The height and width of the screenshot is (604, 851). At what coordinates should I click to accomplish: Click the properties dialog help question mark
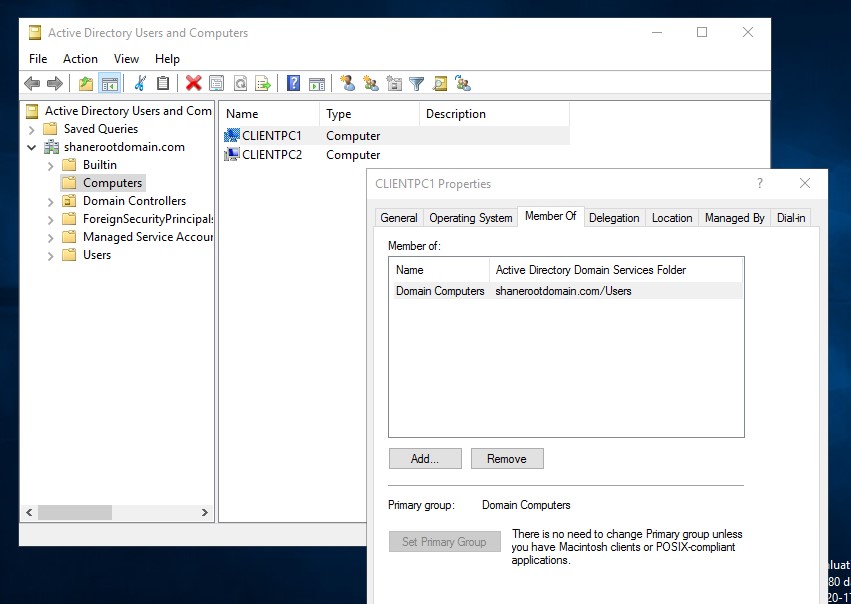tap(760, 183)
